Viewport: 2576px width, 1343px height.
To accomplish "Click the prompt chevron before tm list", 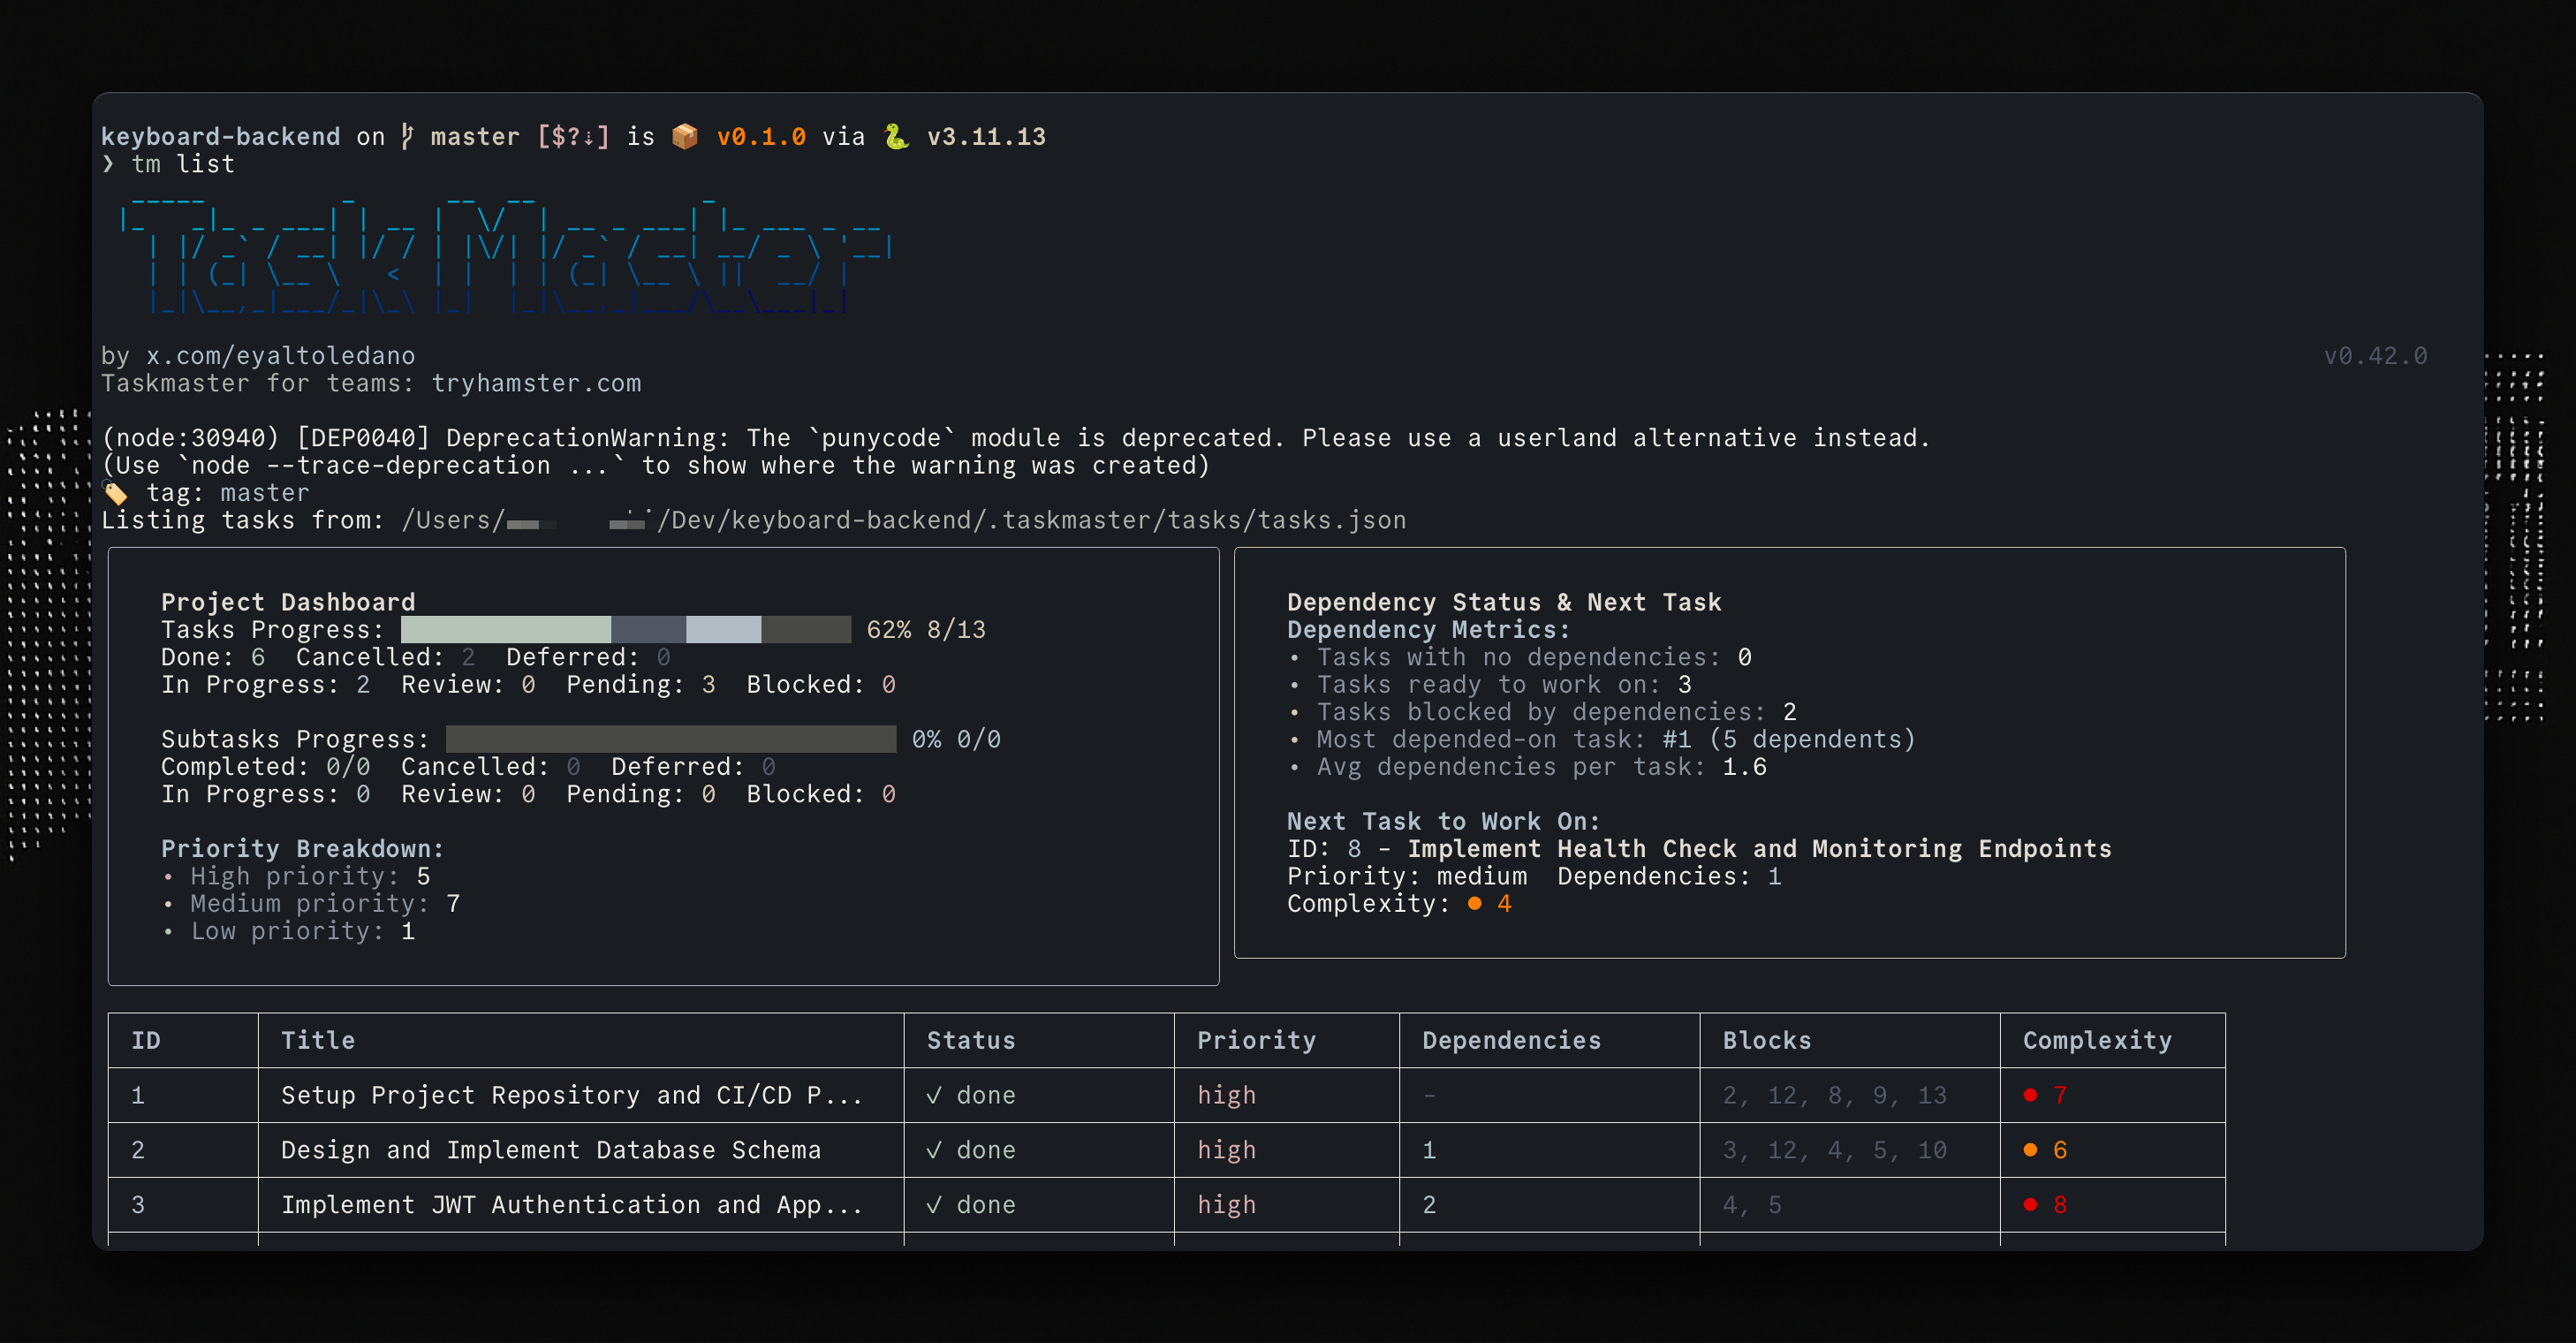I will (108, 164).
